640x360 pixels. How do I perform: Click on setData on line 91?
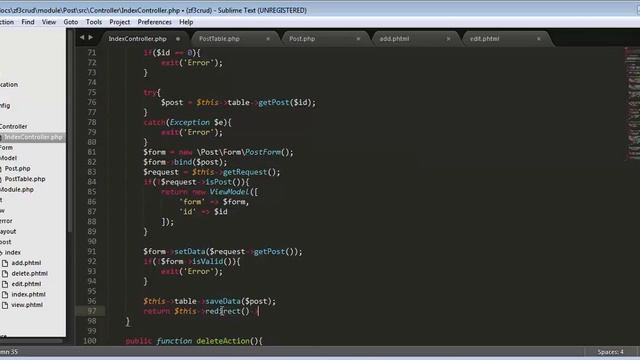pyautogui.click(x=190, y=251)
